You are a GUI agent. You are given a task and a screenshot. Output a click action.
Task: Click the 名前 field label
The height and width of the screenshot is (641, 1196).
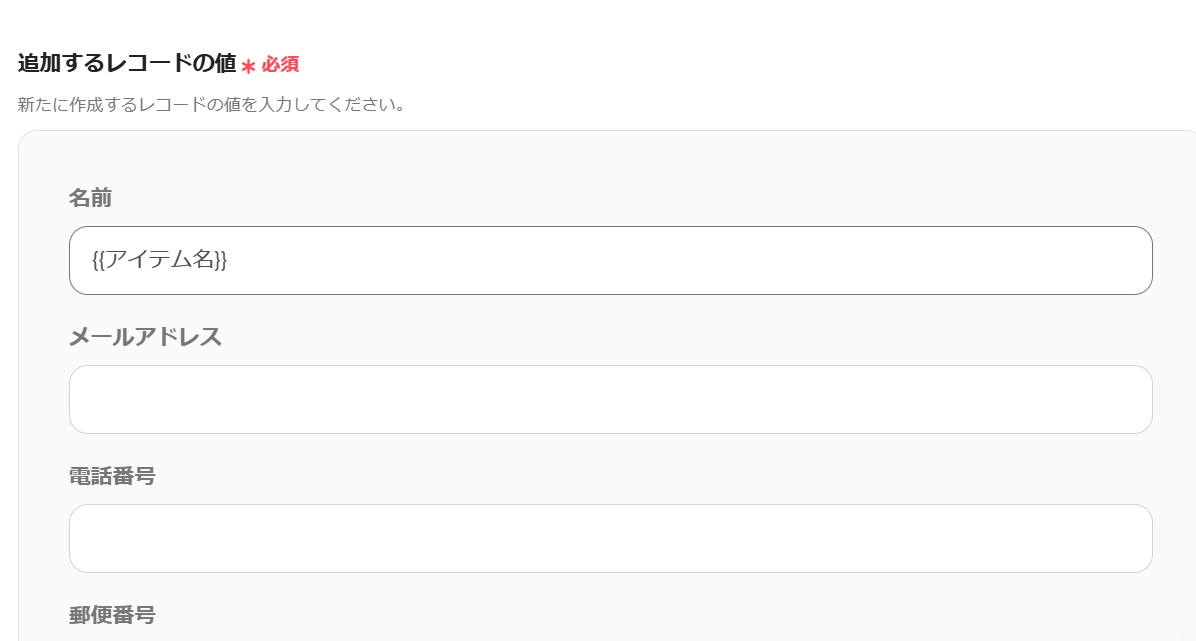coord(90,198)
